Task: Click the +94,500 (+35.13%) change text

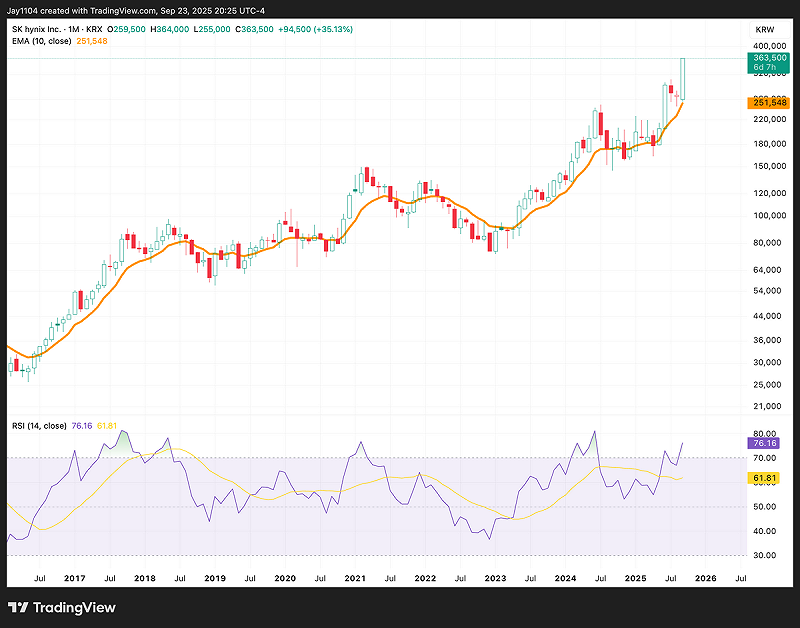Action: pyautogui.click(x=315, y=29)
